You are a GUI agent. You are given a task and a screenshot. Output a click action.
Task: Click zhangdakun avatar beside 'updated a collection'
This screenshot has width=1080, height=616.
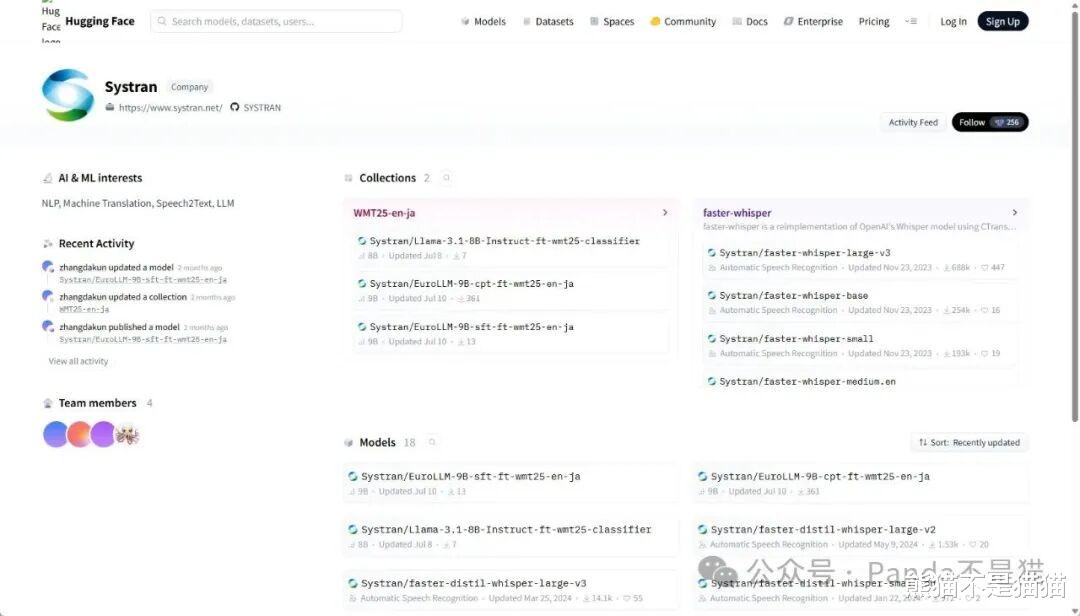pyautogui.click(x=48, y=297)
